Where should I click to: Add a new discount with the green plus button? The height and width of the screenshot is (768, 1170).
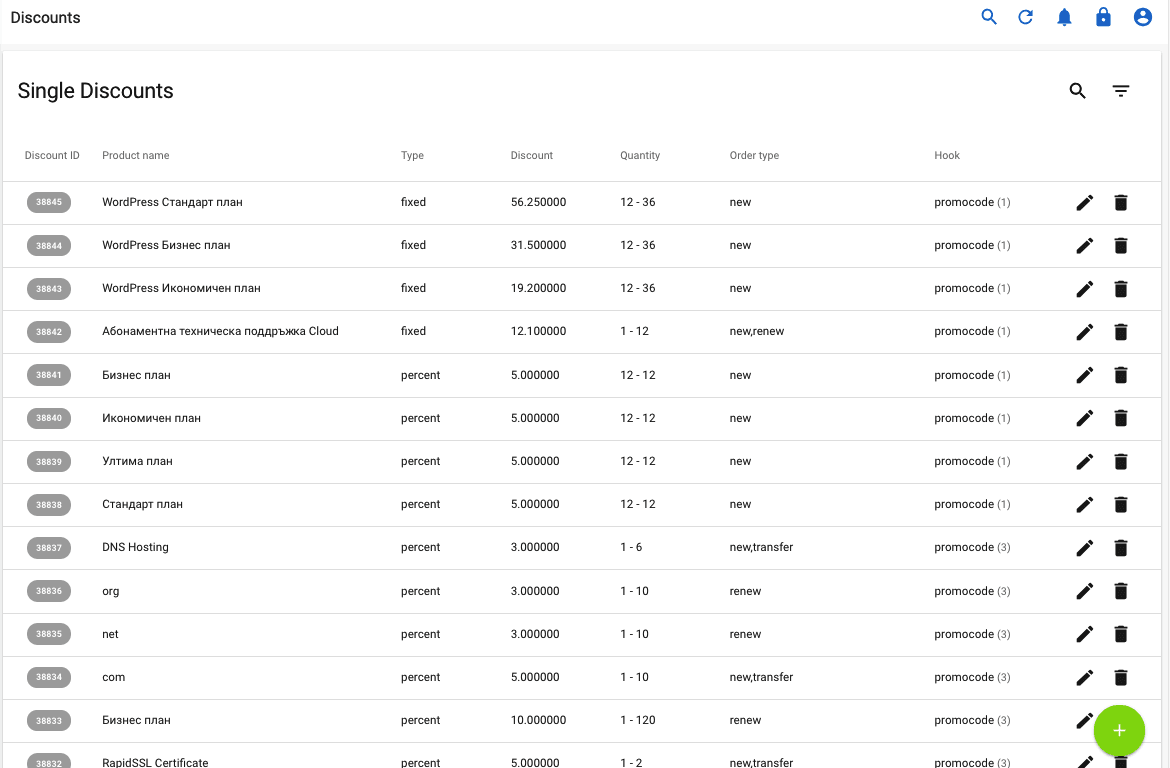(x=1119, y=731)
